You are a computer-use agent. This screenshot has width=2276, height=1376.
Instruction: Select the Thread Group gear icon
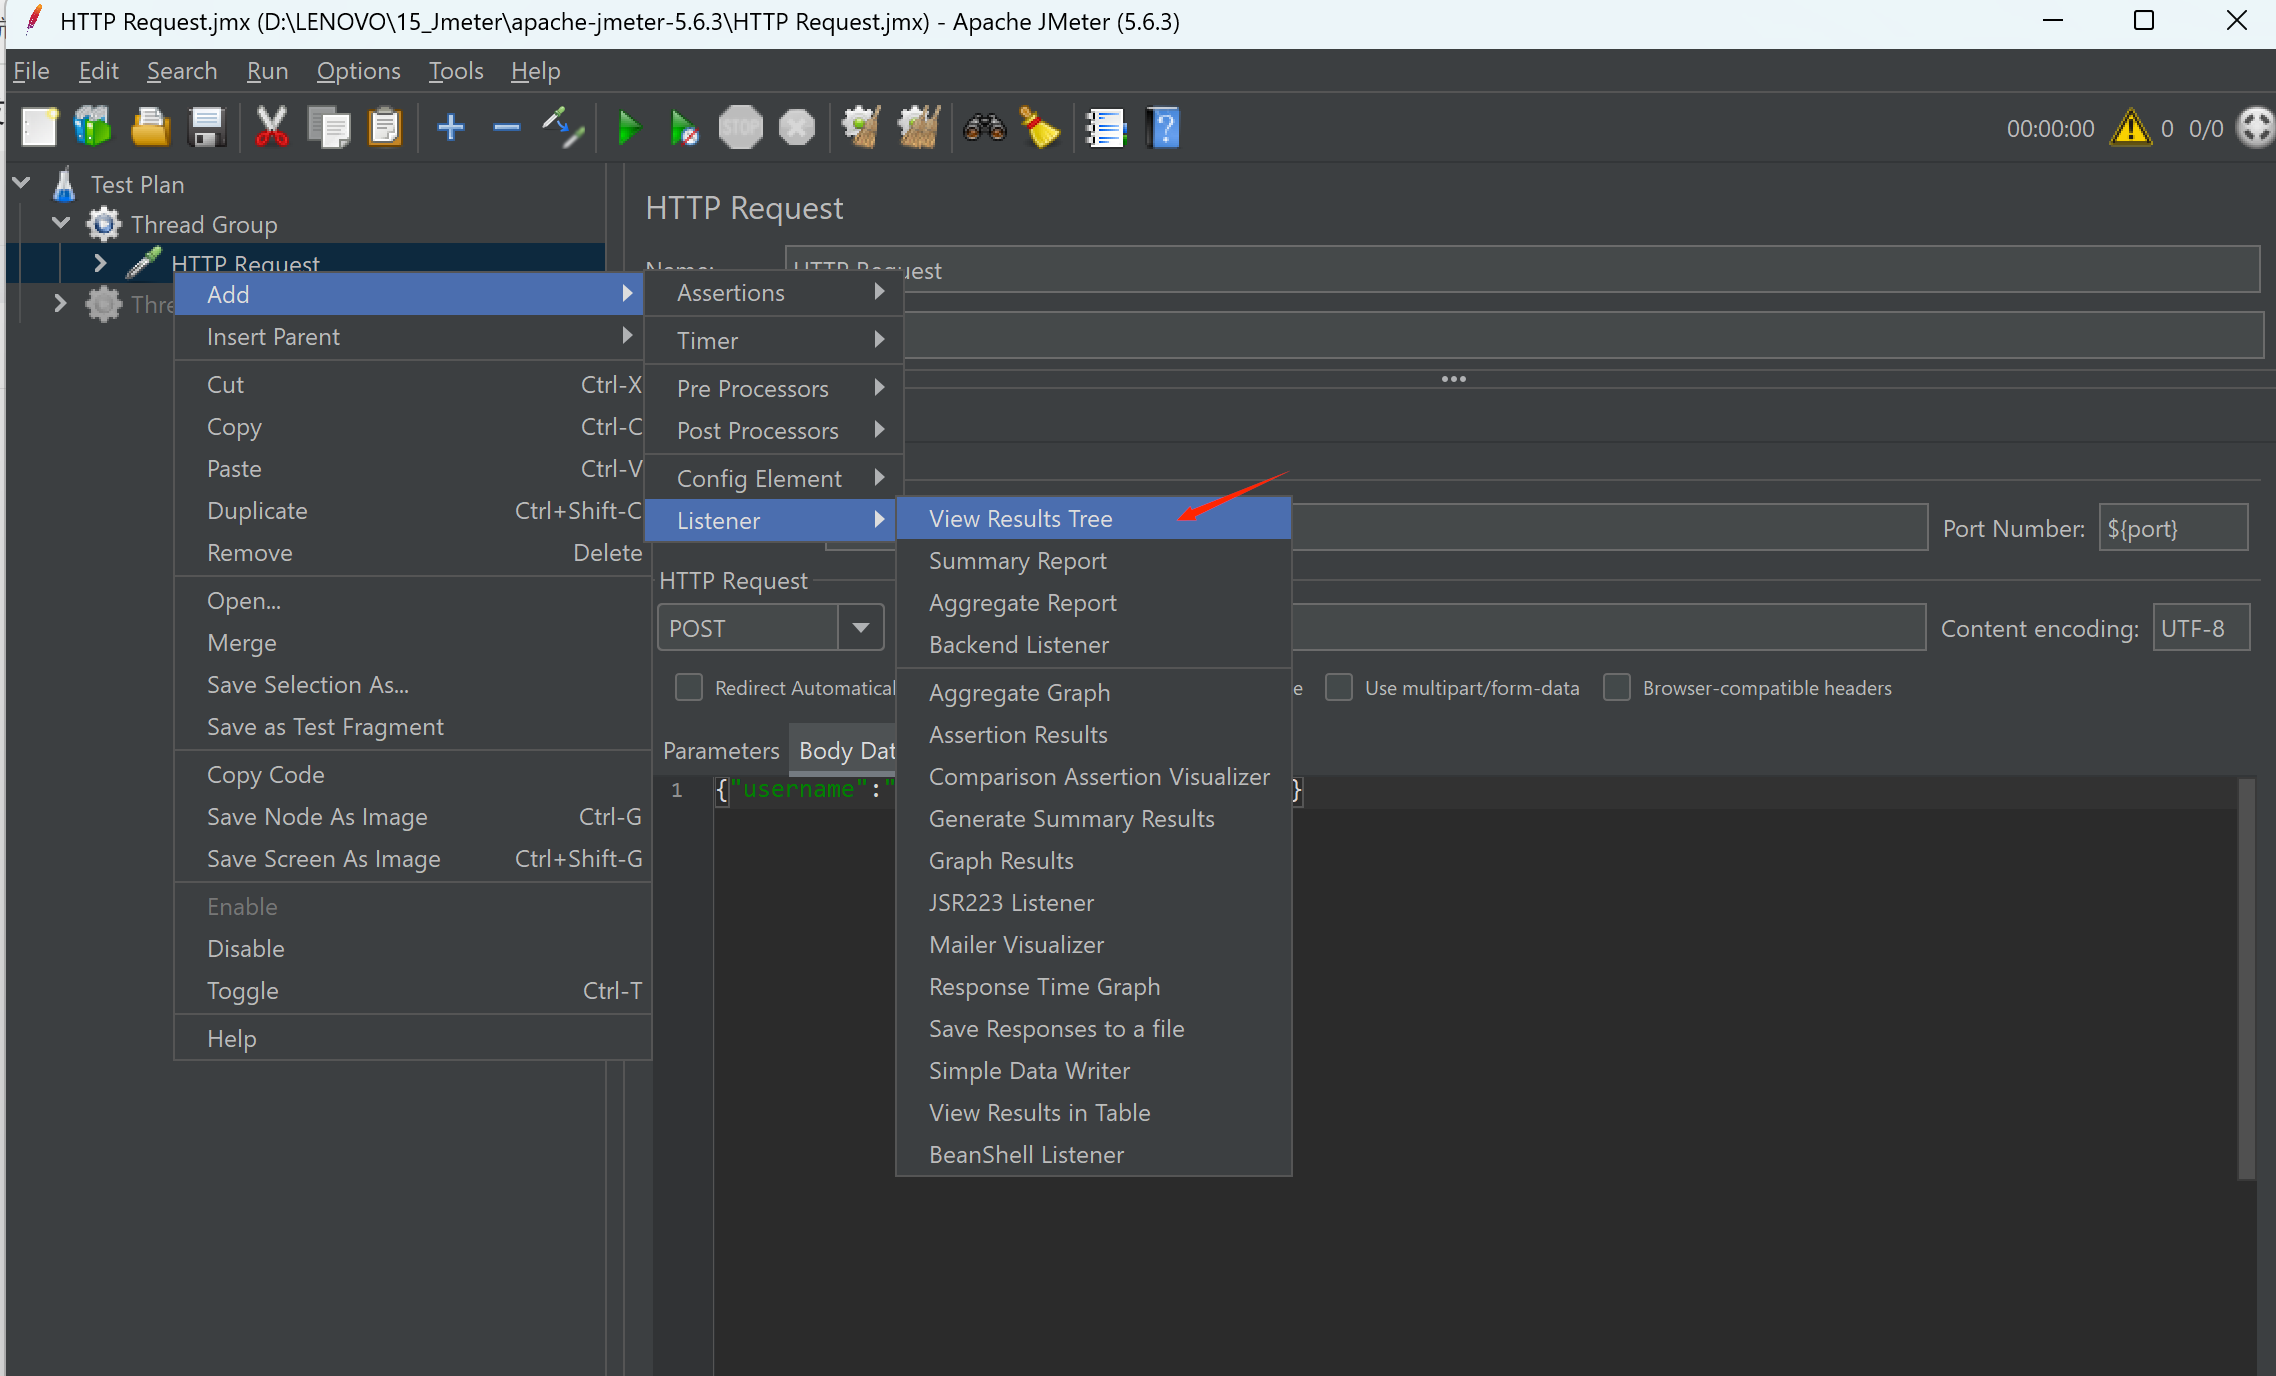pyautogui.click(x=104, y=224)
